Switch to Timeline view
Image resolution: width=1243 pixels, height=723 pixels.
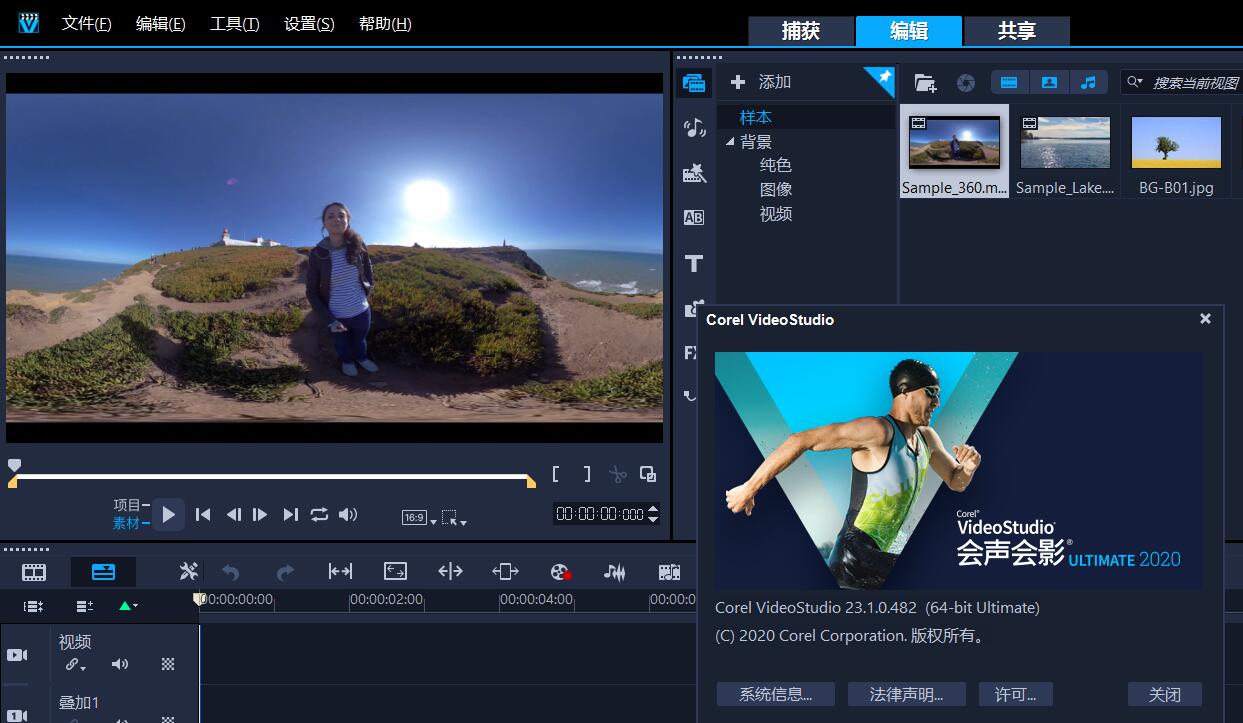point(103,572)
